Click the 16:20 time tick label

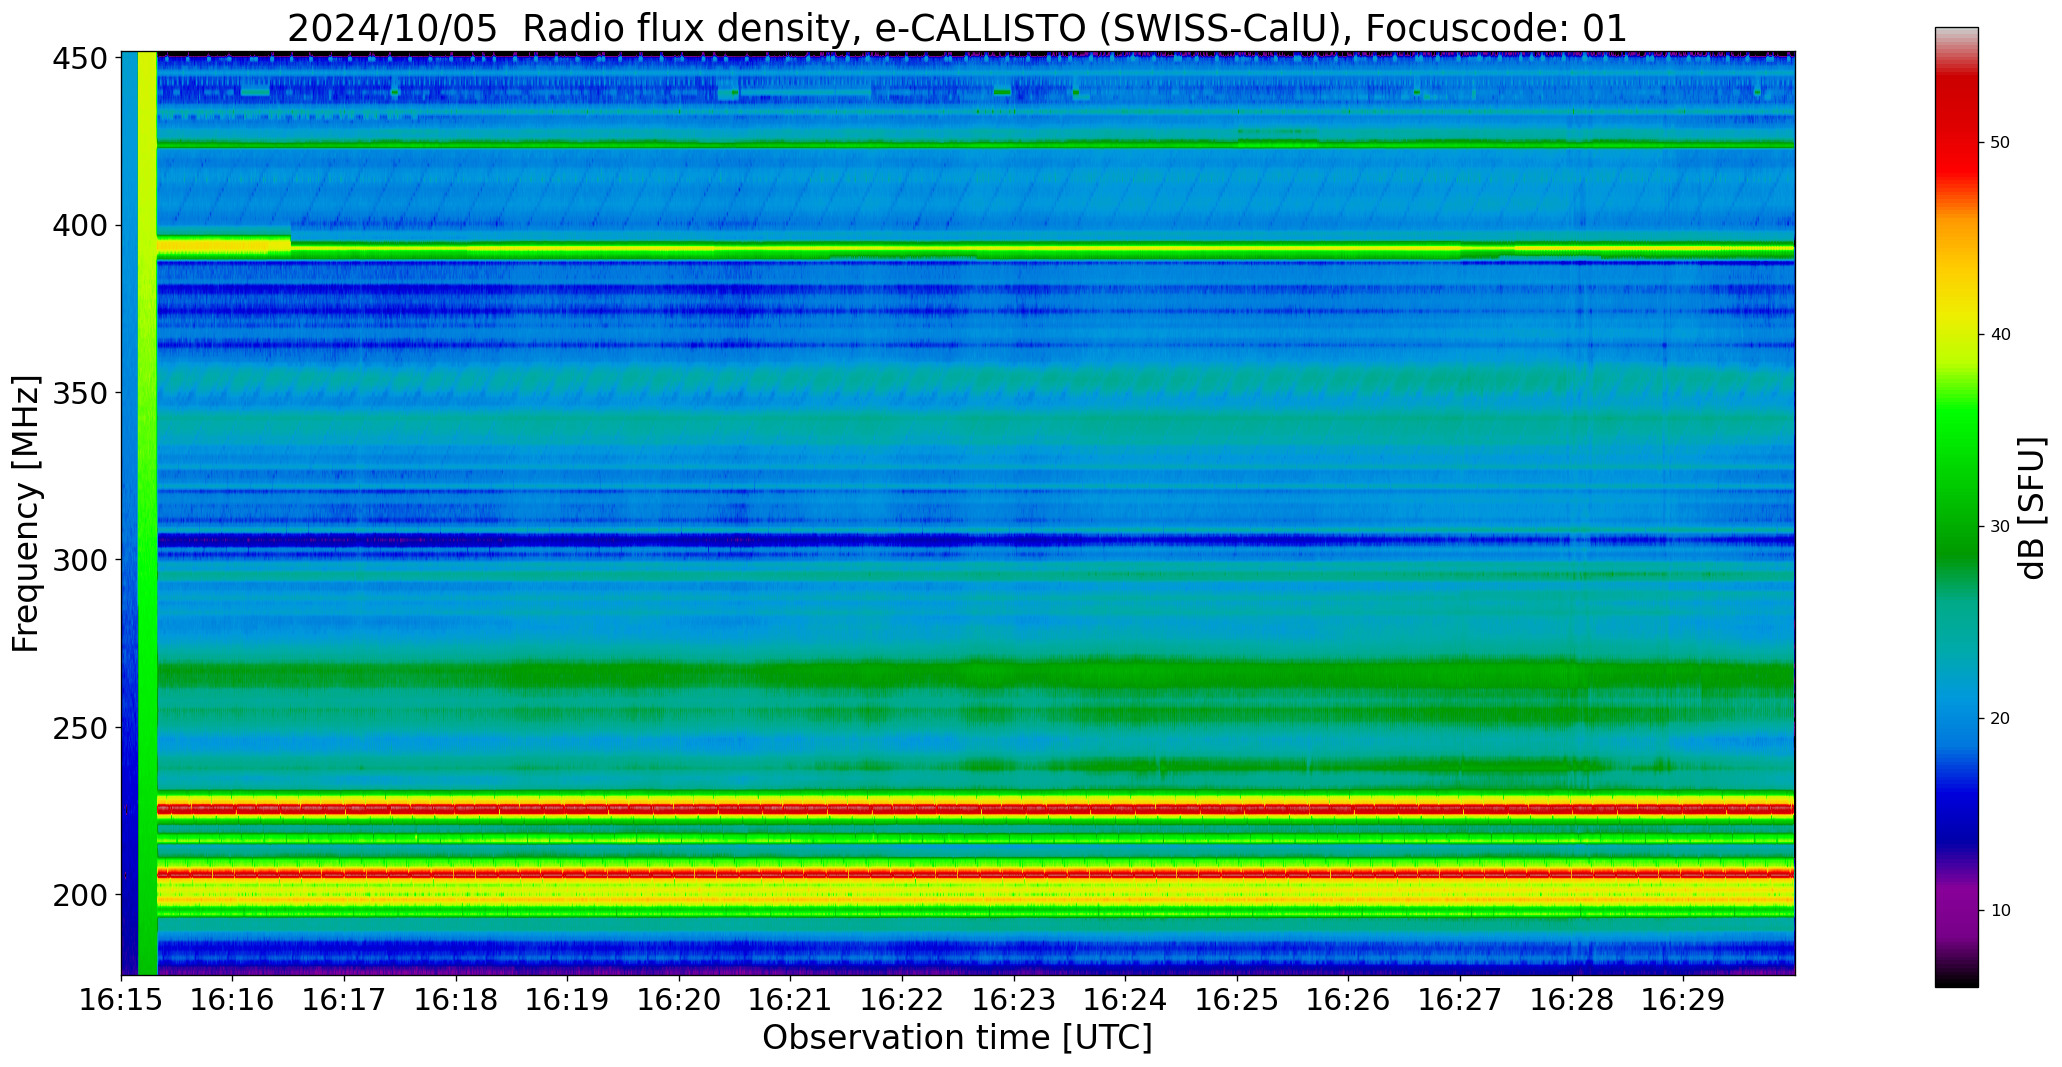point(680,1000)
